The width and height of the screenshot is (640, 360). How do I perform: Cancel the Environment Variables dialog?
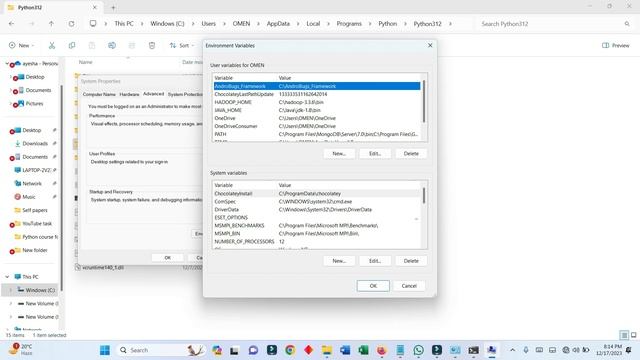(409, 286)
